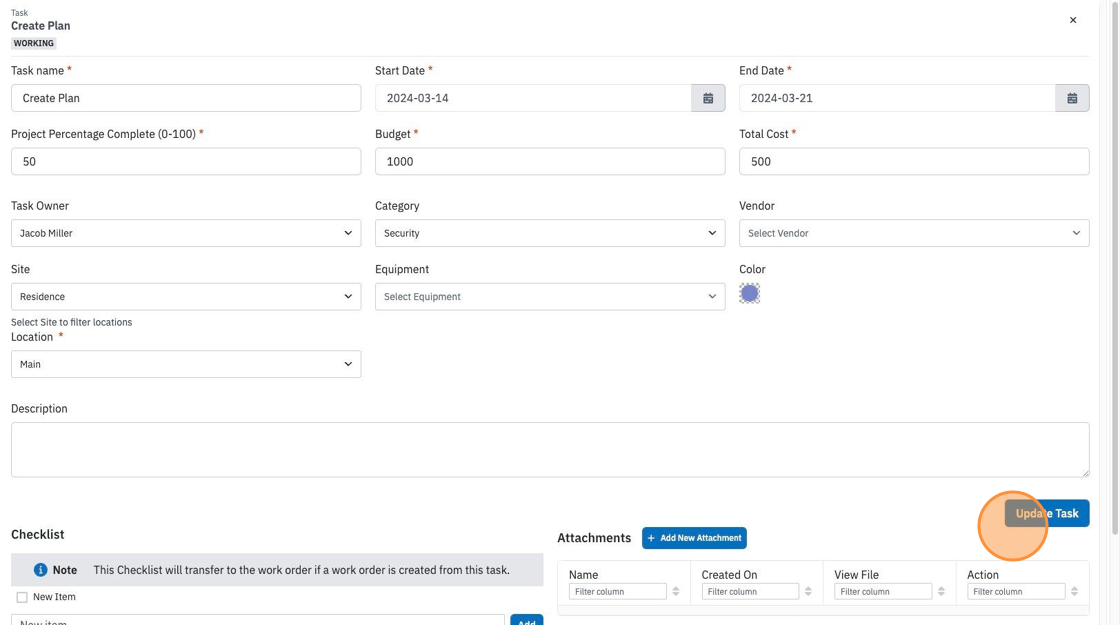Click the Created On column header
The width and height of the screenshot is (1120, 625).
(x=729, y=574)
